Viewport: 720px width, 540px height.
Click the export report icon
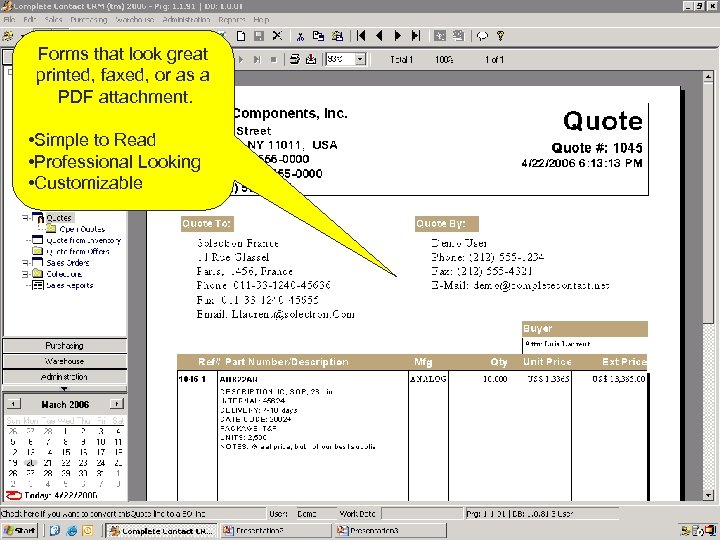pyautogui.click(x=311, y=59)
